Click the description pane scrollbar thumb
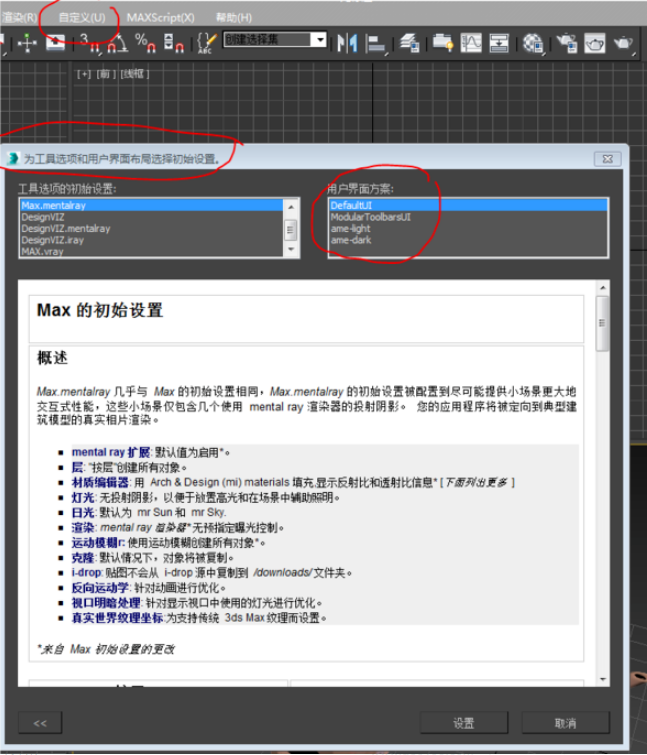This screenshot has height=755, width=647. tap(603, 324)
